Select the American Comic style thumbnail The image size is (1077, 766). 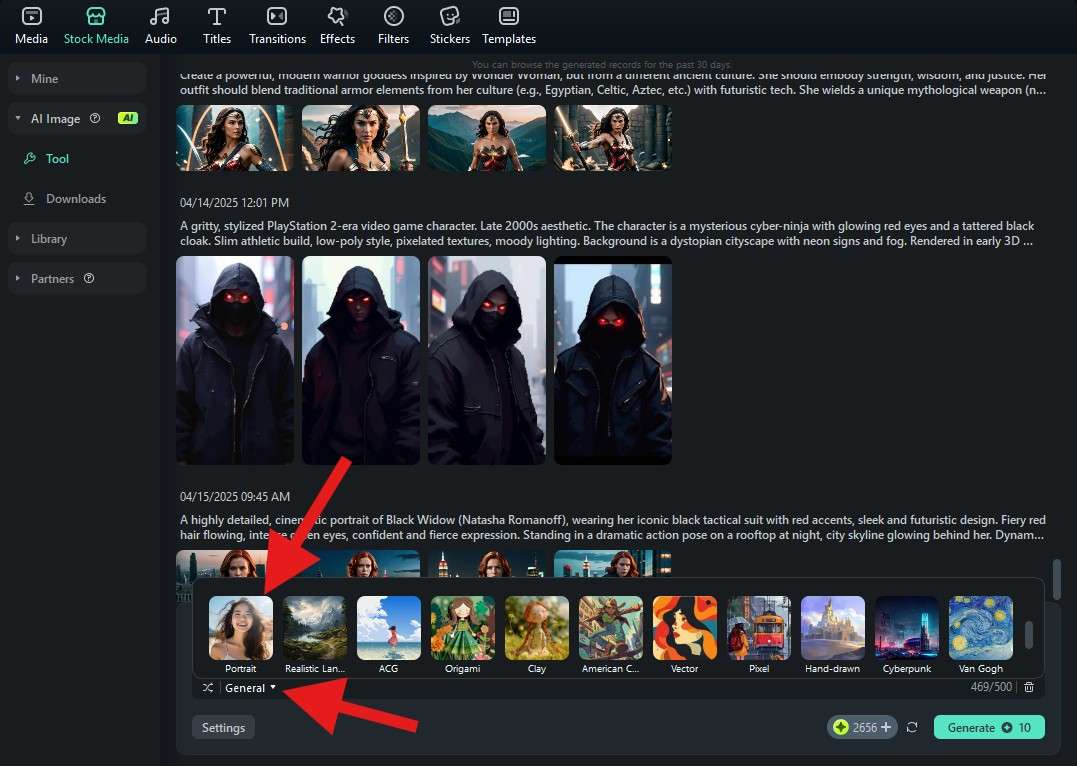pyautogui.click(x=611, y=628)
